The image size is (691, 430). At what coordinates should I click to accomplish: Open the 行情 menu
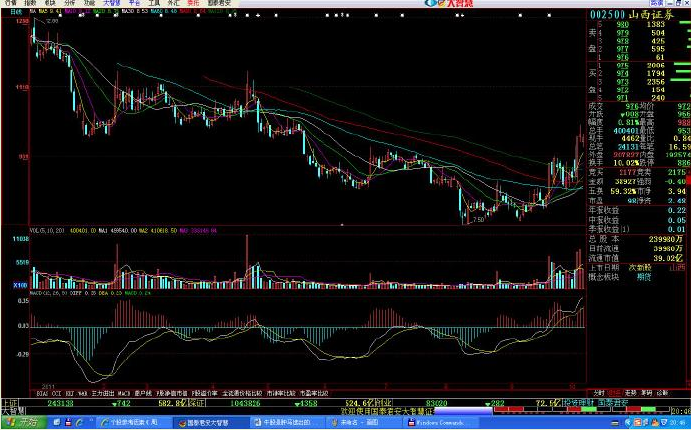point(10,3)
